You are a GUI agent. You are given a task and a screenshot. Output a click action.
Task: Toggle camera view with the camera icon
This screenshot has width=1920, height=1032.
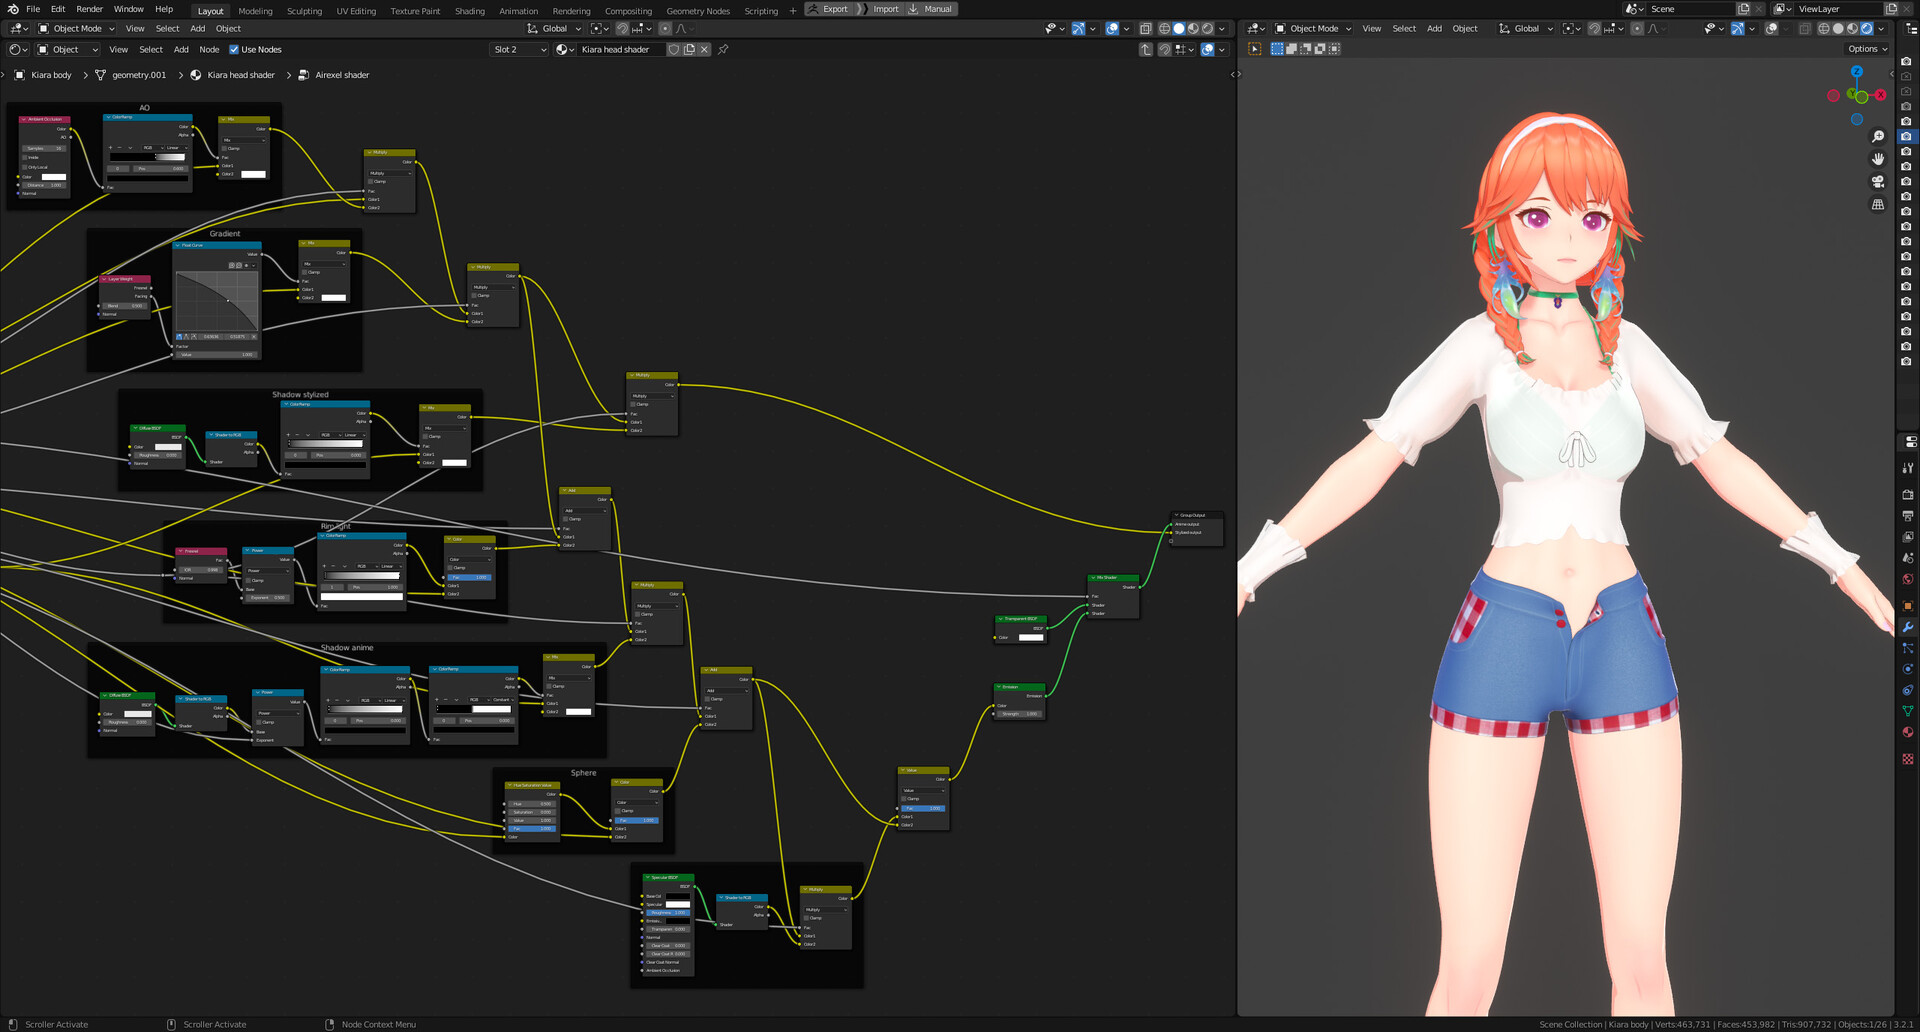tap(1878, 182)
